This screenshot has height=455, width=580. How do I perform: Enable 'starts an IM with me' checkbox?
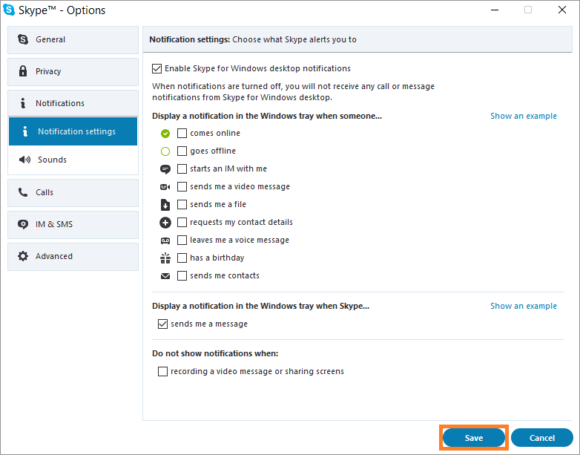(x=182, y=169)
